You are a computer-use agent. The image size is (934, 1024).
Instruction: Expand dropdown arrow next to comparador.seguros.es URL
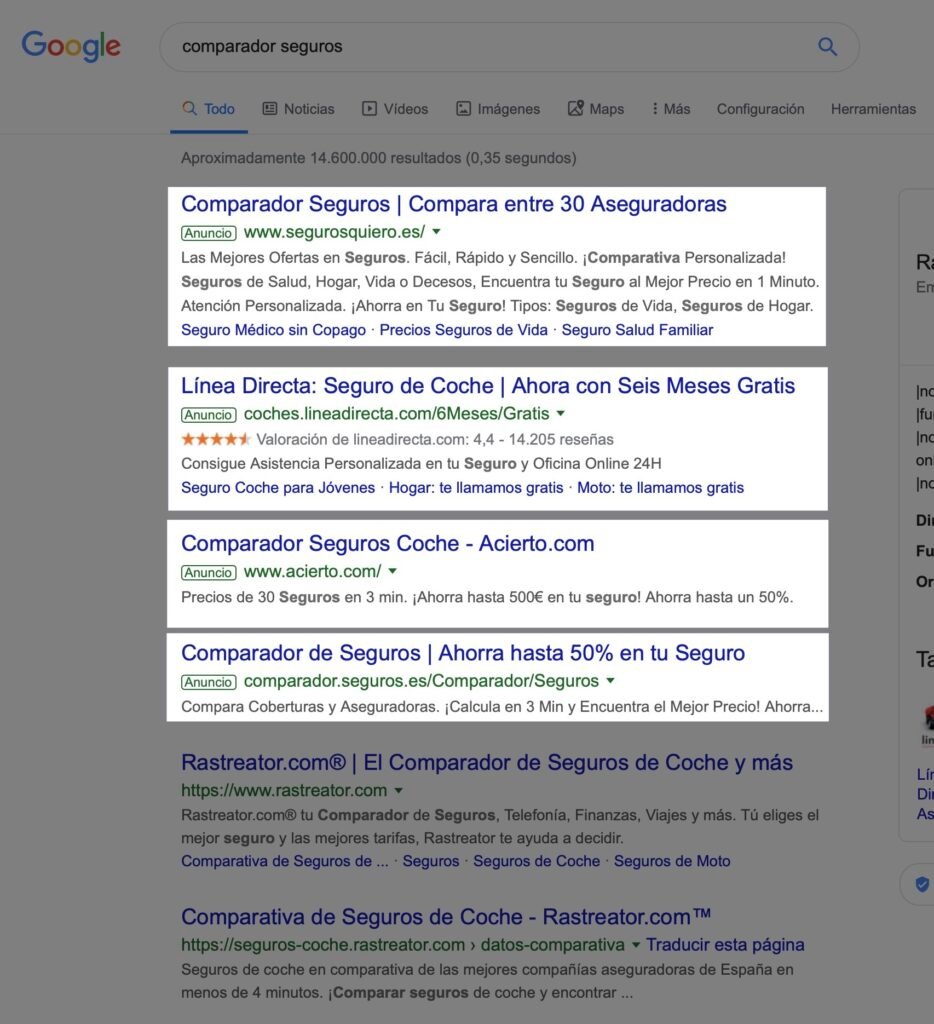(610, 680)
